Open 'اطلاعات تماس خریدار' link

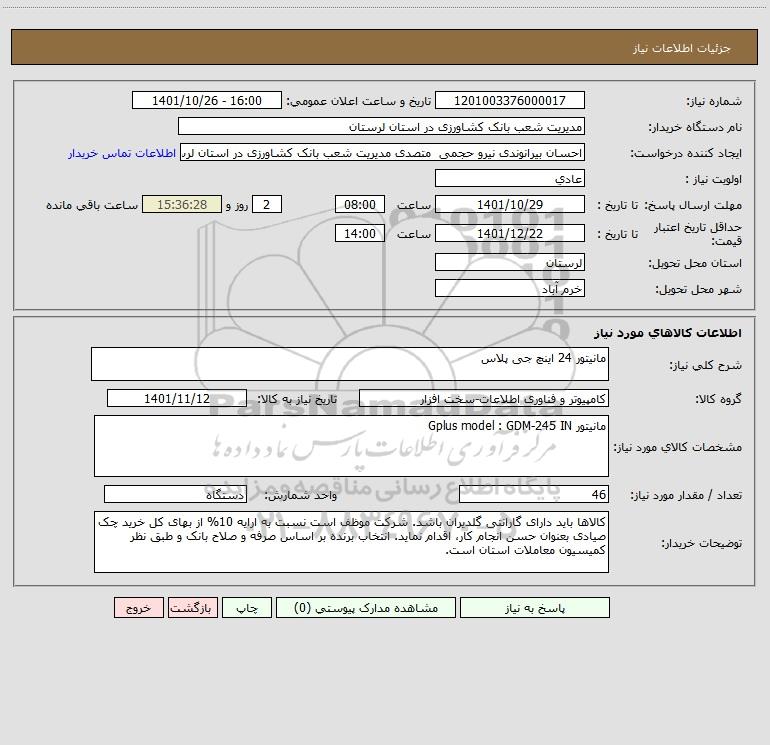122,153
